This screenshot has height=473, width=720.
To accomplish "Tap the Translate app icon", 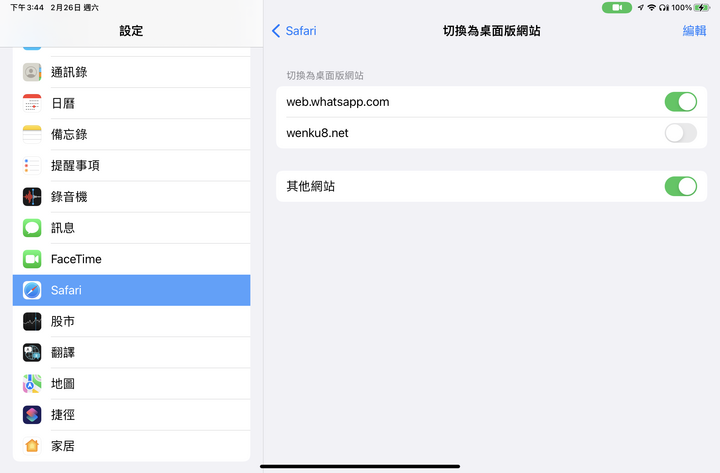I will pyautogui.click(x=32, y=353).
